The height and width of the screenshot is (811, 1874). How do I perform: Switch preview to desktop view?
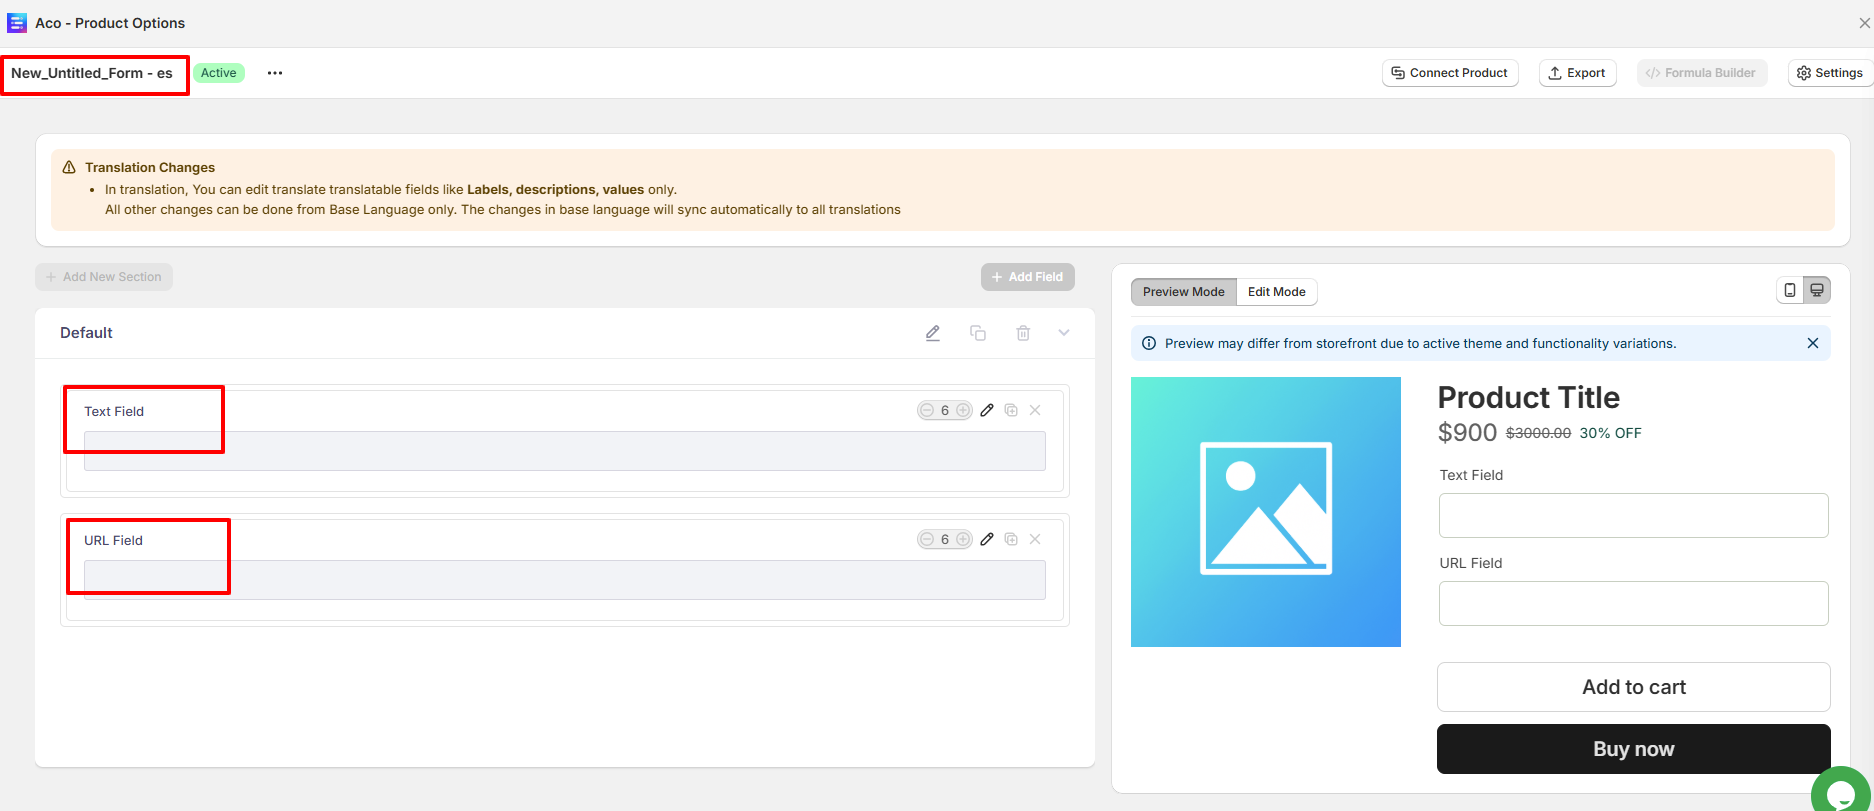click(x=1817, y=290)
